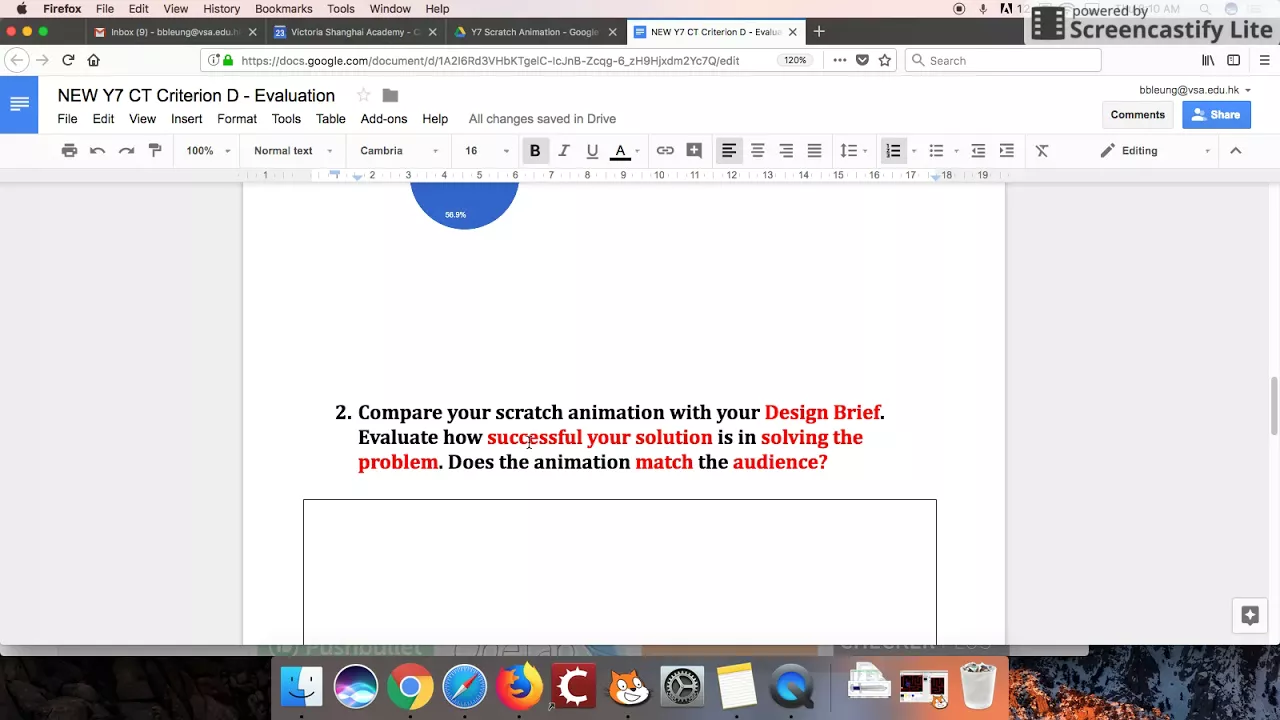The width and height of the screenshot is (1280, 720).
Task: Click the Firefox Search field
Action: point(1003,60)
